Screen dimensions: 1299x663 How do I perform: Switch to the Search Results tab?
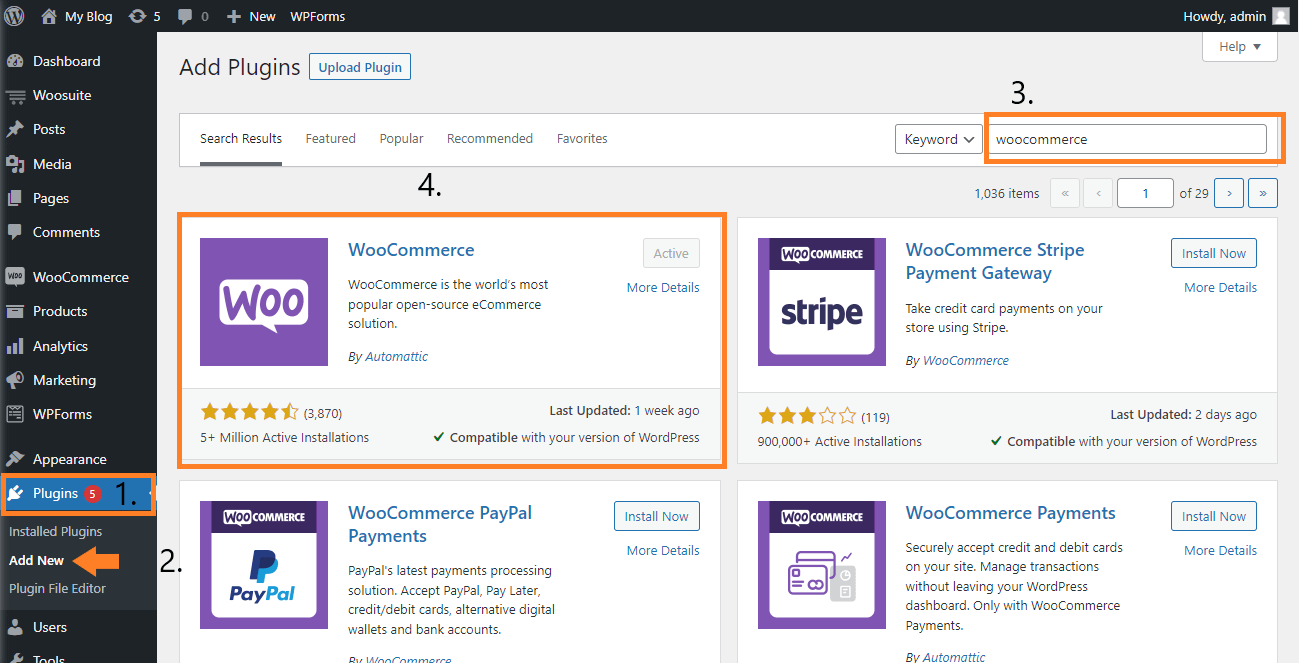click(x=241, y=139)
